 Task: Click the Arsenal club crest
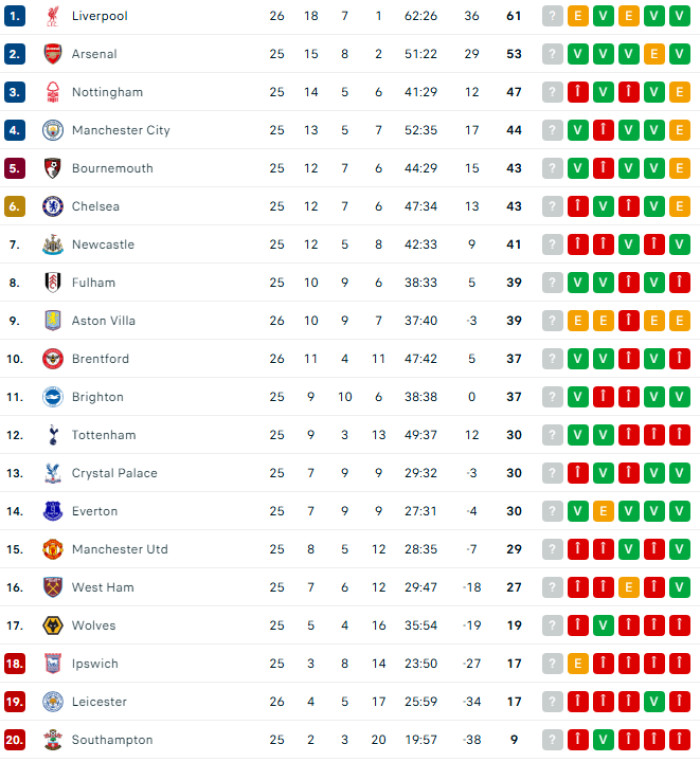52,54
